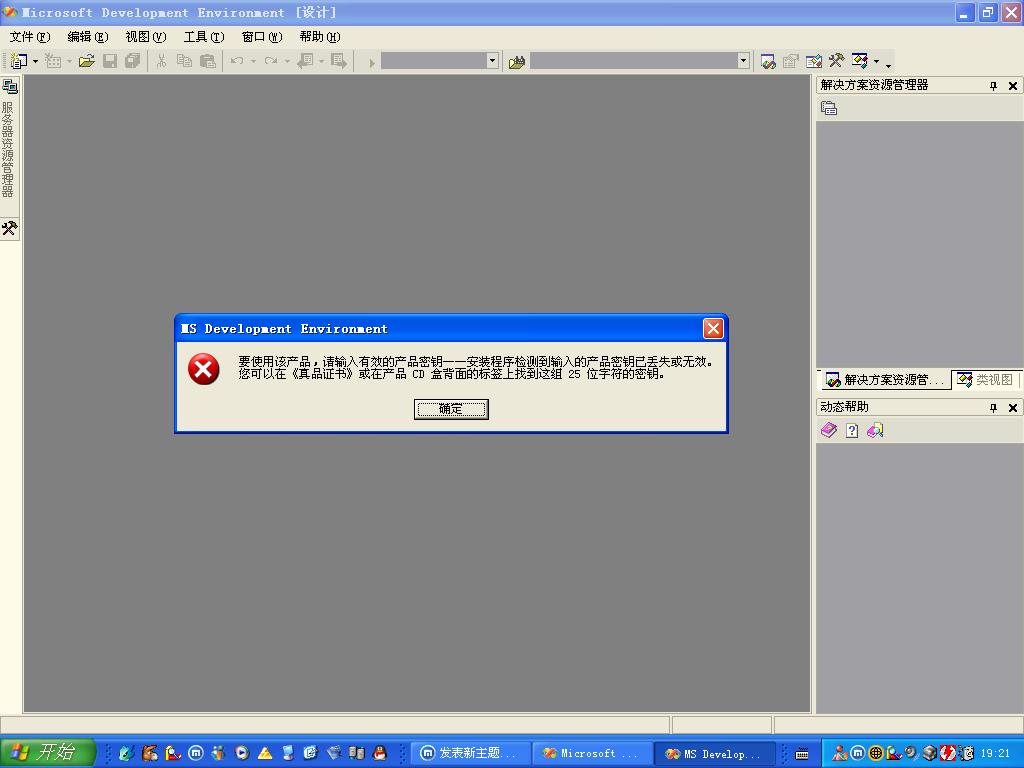
Task: Switch to the 解决方案资源管... tab
Action: coord(884,379)
